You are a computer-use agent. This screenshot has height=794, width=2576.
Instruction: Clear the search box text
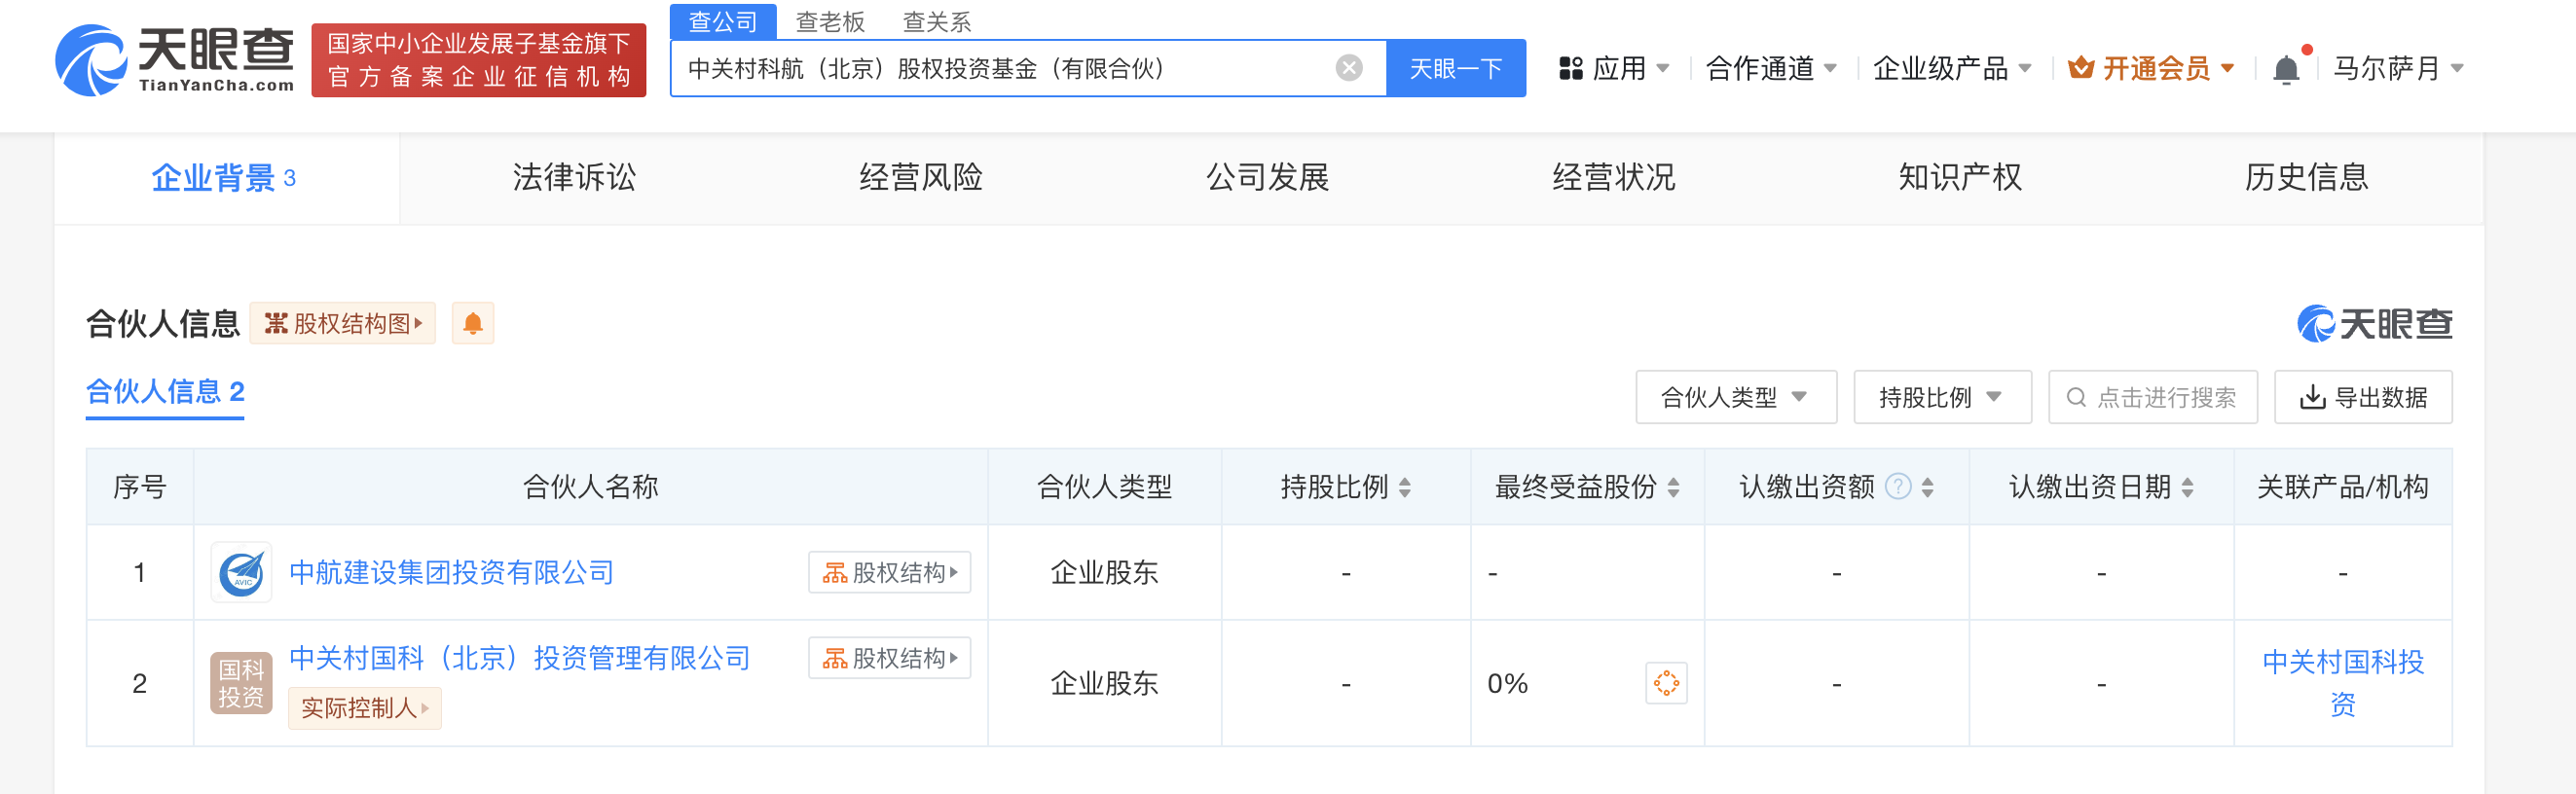[x=1348, y=68]
